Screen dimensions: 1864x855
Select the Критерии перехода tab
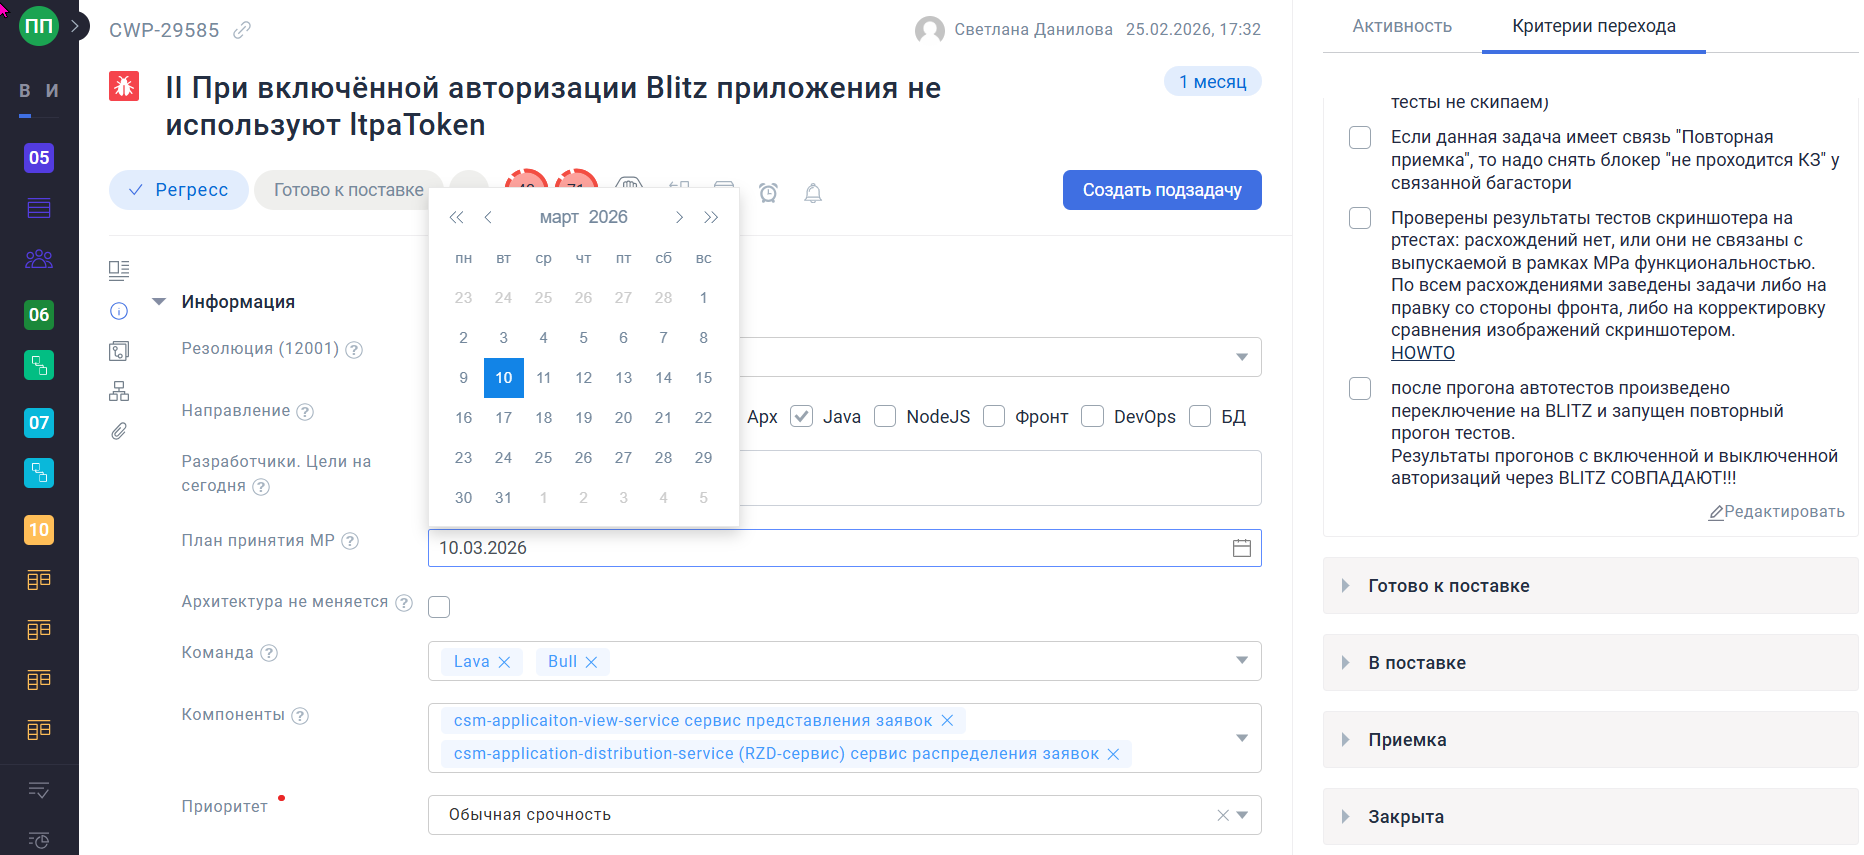pyautogui.click(x=1594, y=27)
